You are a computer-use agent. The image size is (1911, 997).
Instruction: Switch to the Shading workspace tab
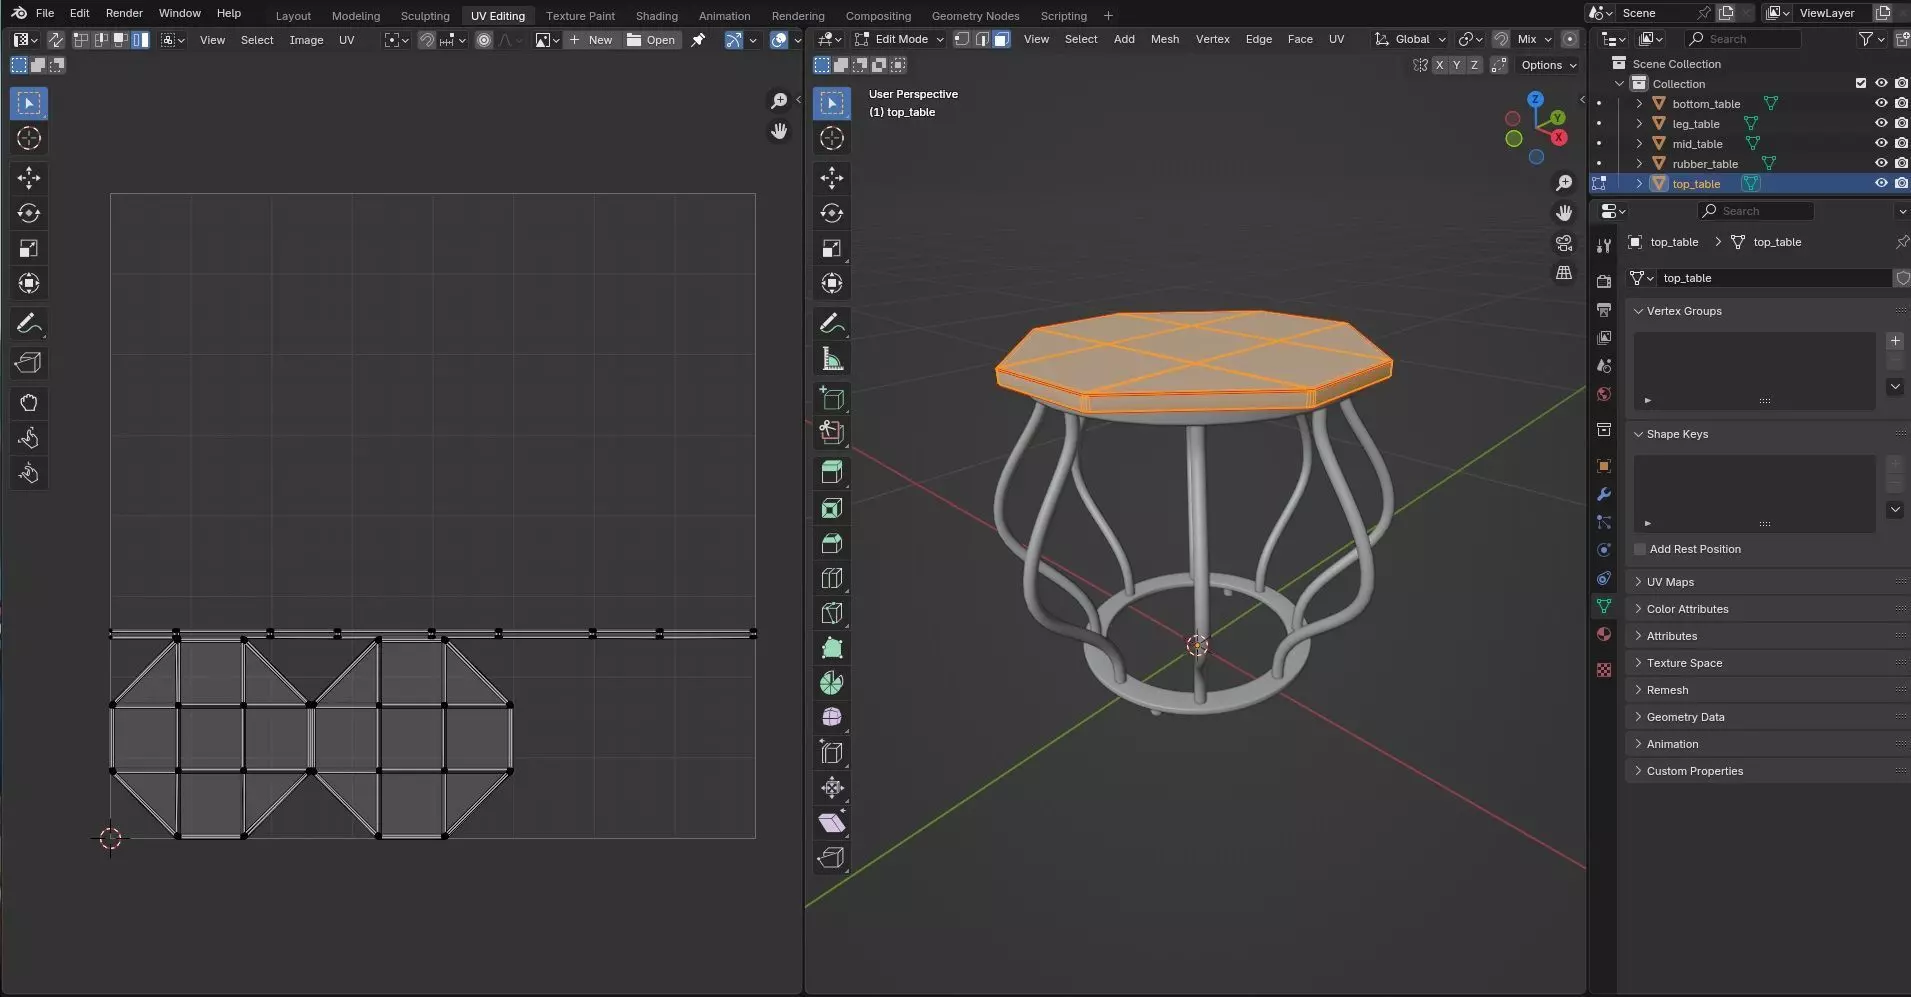[656, 16]
